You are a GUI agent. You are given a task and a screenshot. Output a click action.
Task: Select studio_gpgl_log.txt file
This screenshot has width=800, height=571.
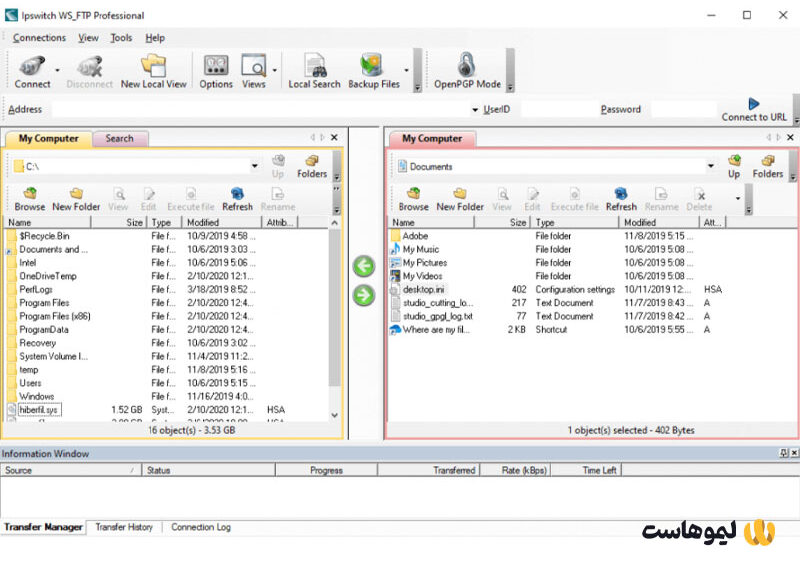[438, 316]
